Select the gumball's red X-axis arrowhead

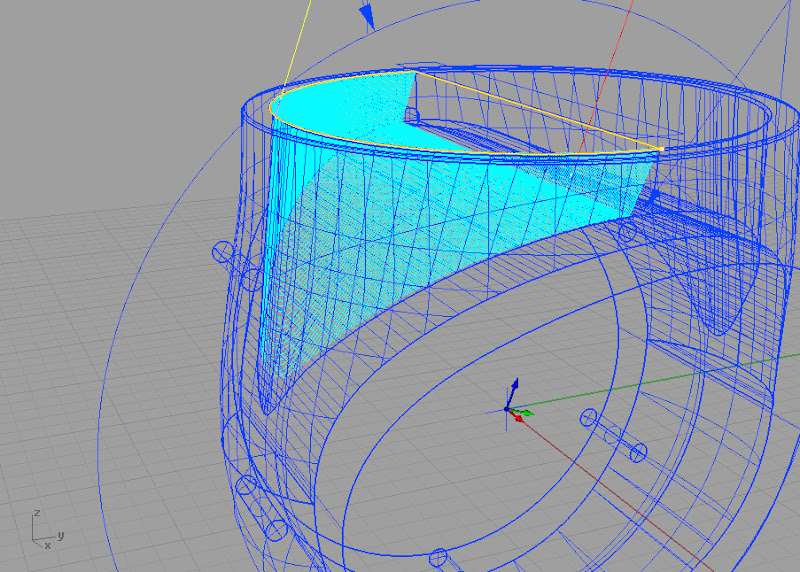[x=519, y=418]
